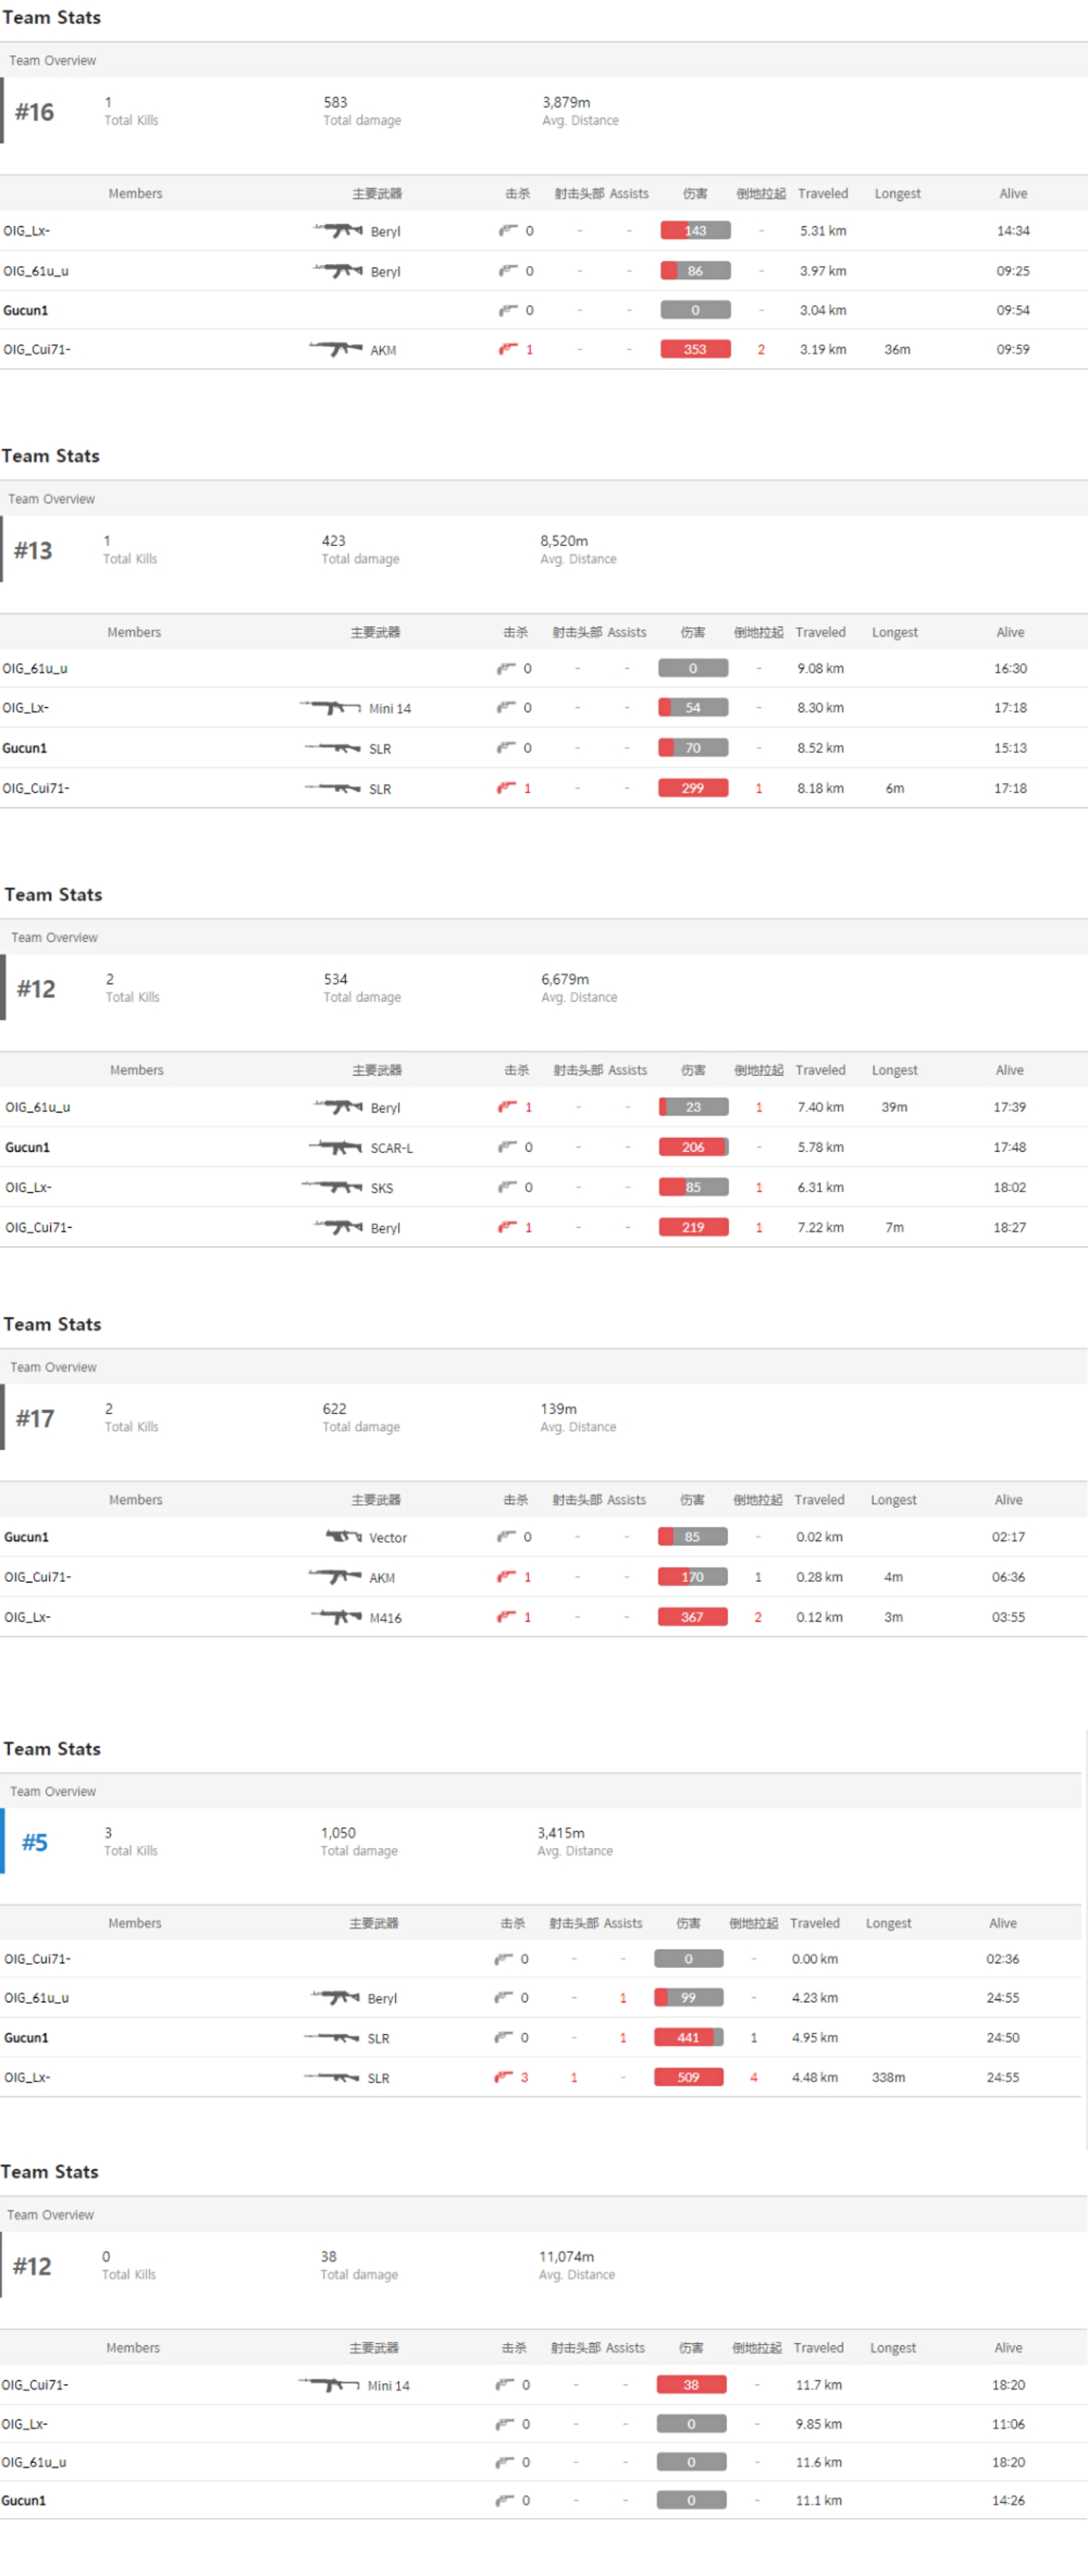This screenshot has width=1088, height=2576.
Task: Click the M416 rifle icon
Action: [x=336, y=1616]
